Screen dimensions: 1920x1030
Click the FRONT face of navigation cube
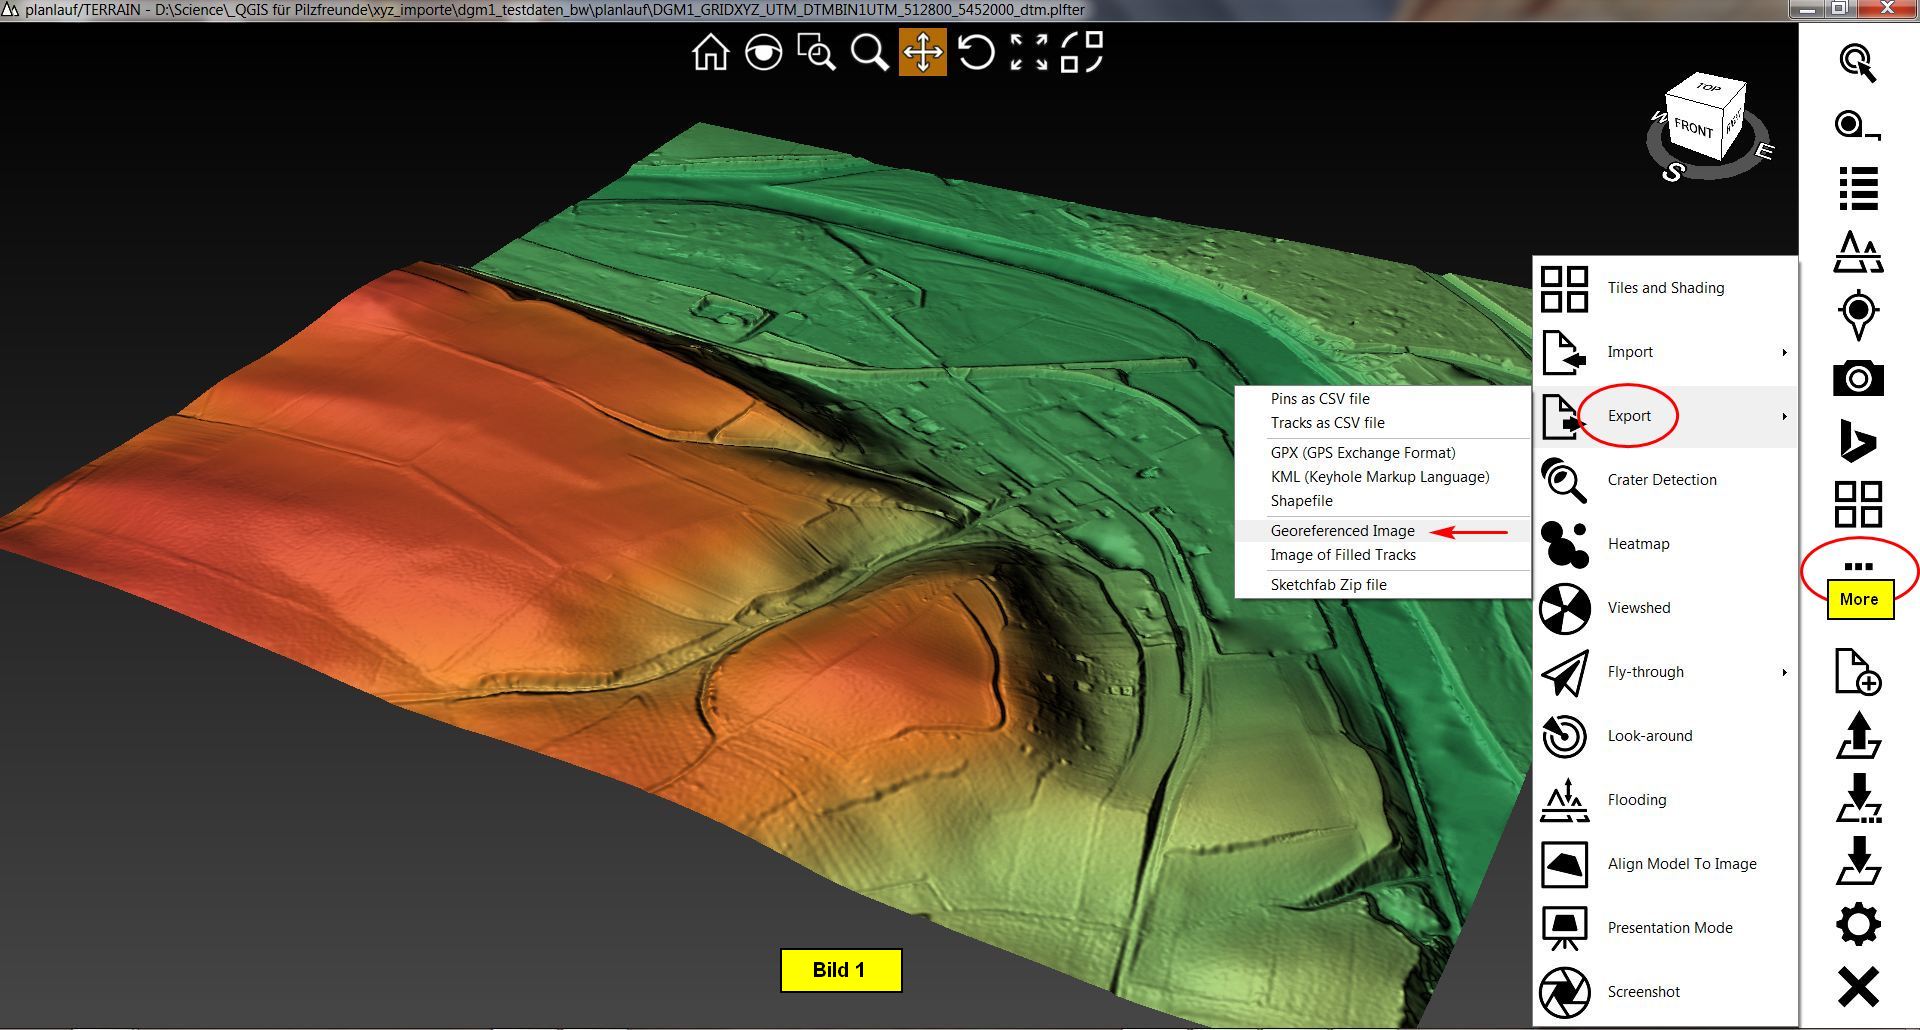[x=1693, y=128]
